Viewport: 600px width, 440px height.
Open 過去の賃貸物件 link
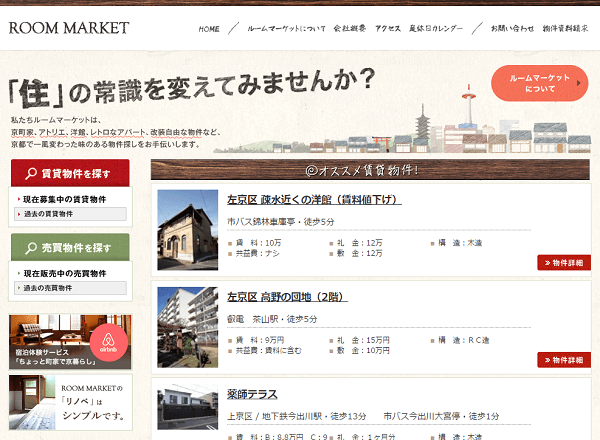tap(70, 214)
